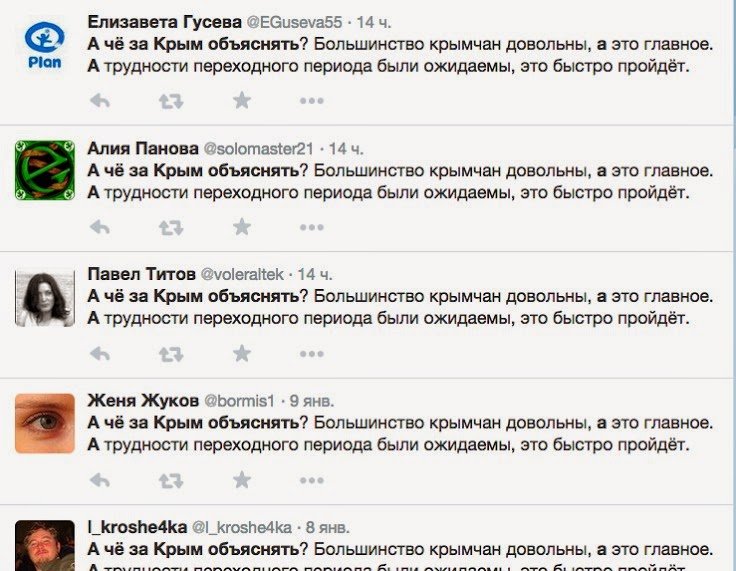Reply to Алия Панова's tweet
The image size is (736, 571).
point(99,228)
